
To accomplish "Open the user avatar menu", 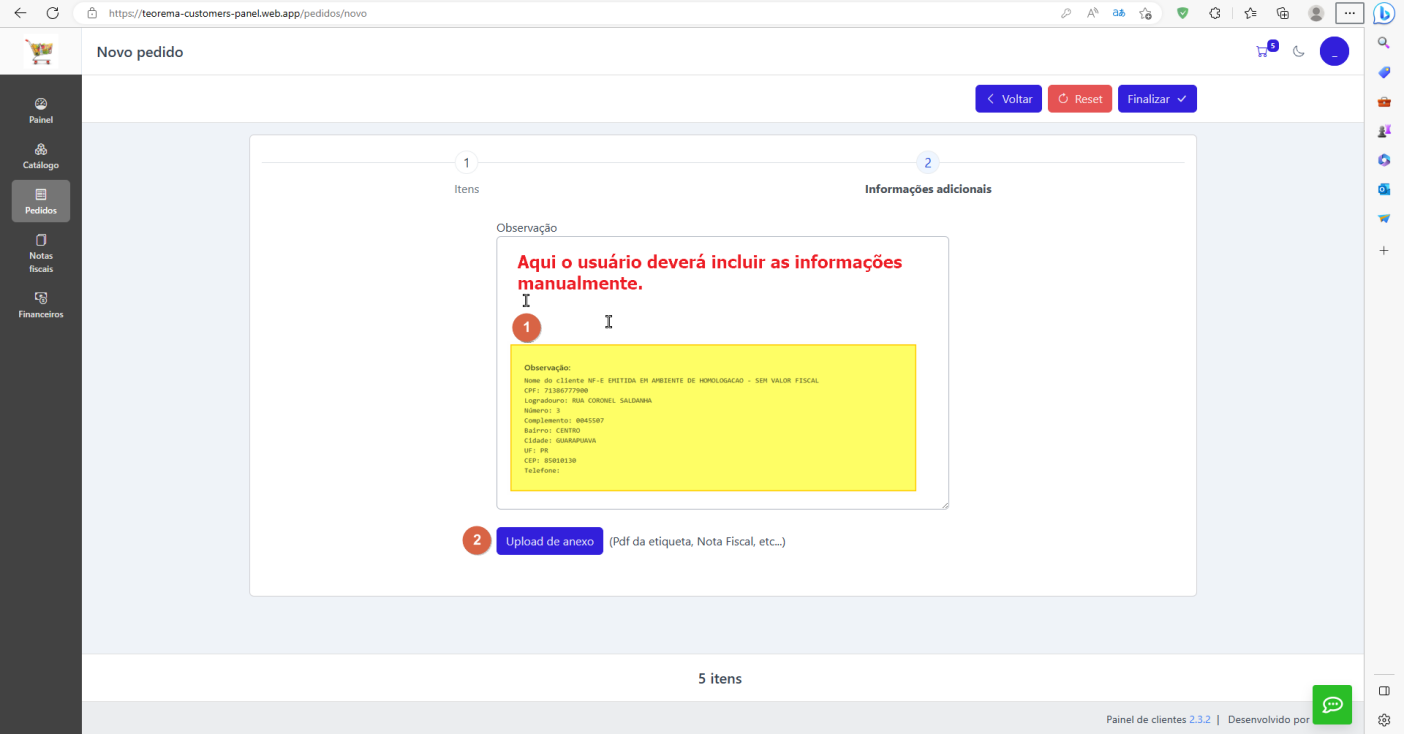I will click(x=1334, y=52).
